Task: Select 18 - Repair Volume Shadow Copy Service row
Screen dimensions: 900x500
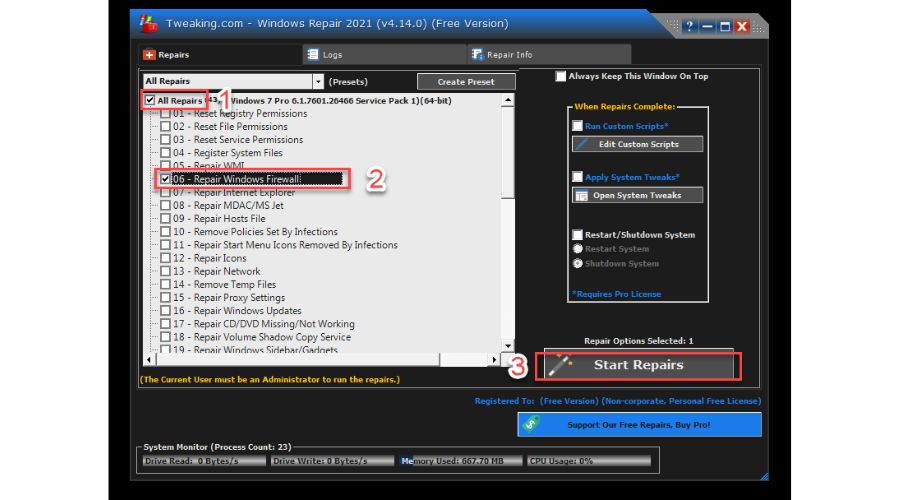Action: click(x=262, y=338)
